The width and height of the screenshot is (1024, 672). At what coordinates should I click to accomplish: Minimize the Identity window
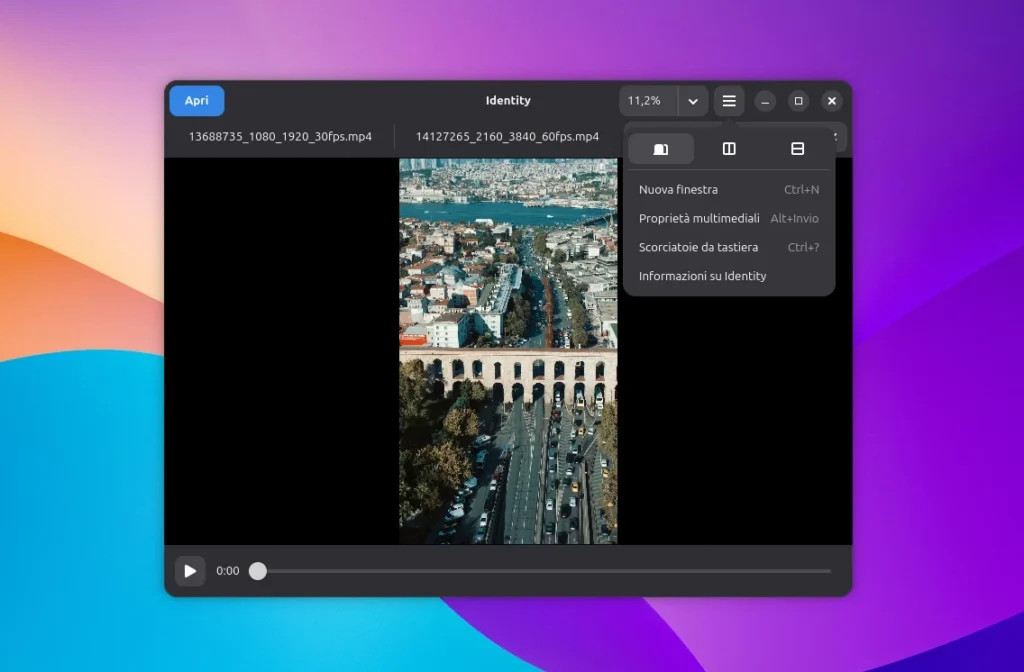pyautogui.click(x=765, y=101)
